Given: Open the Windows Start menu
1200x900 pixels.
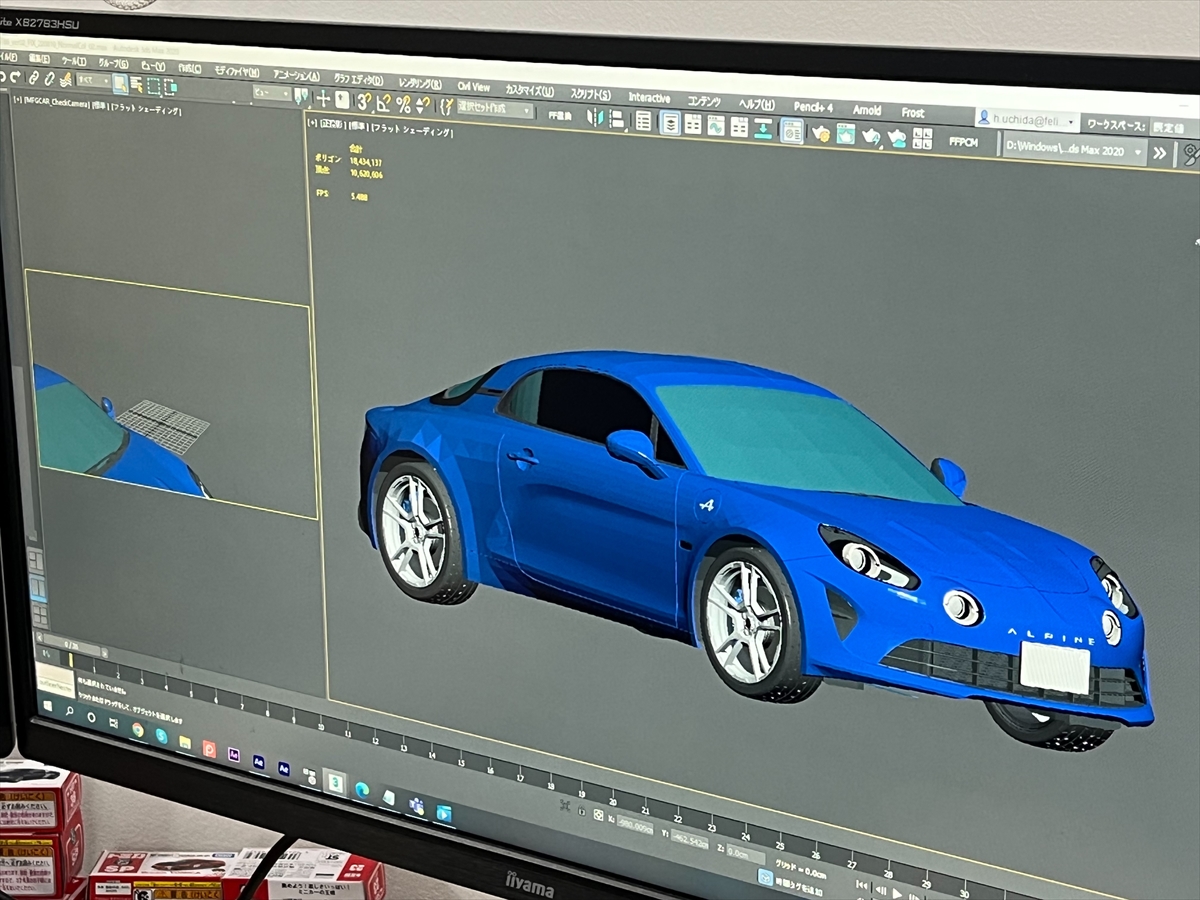Looking at the screenshot, I should [x=48, y=706].
